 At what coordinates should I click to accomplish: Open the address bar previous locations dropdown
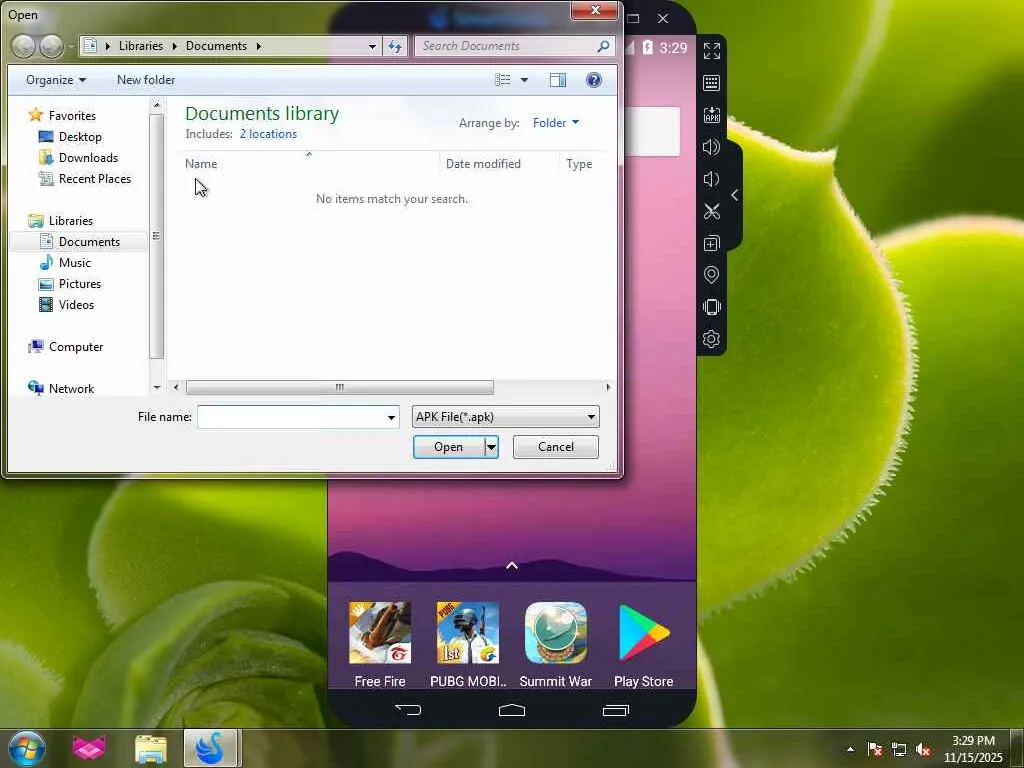pyautogui.click(x=372, y=46)
